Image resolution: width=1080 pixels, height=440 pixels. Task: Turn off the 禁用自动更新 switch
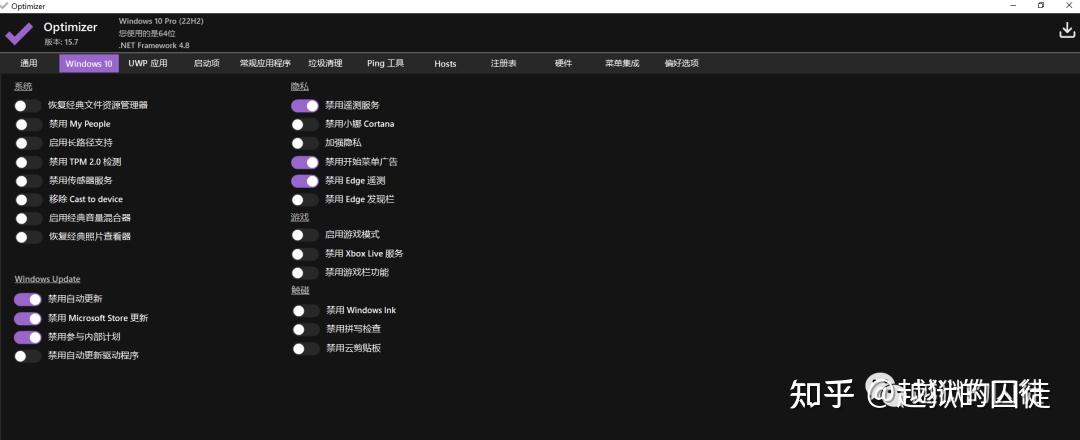[x=28, y=299]
